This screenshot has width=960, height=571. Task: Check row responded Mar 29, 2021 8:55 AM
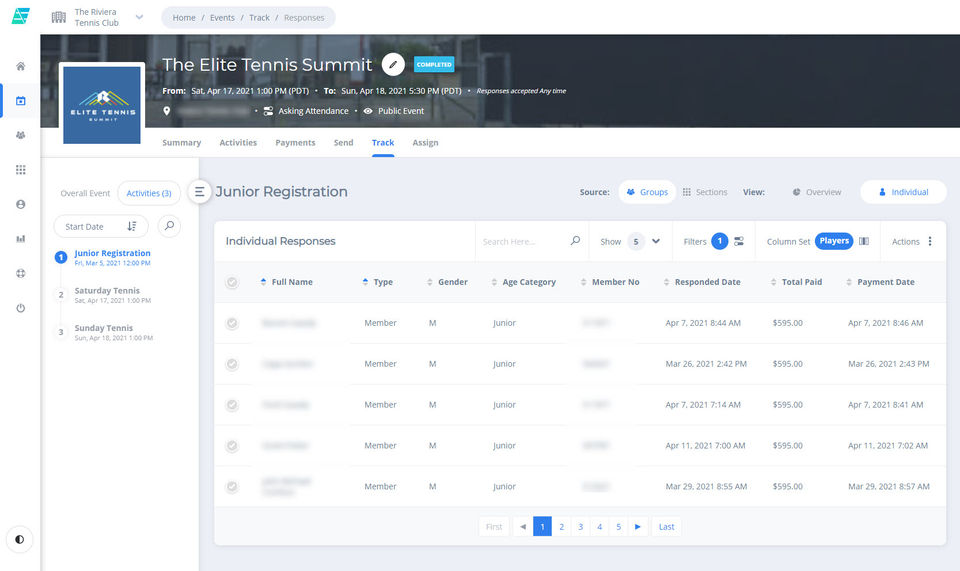pyautogui.click(x=231, y=487)
